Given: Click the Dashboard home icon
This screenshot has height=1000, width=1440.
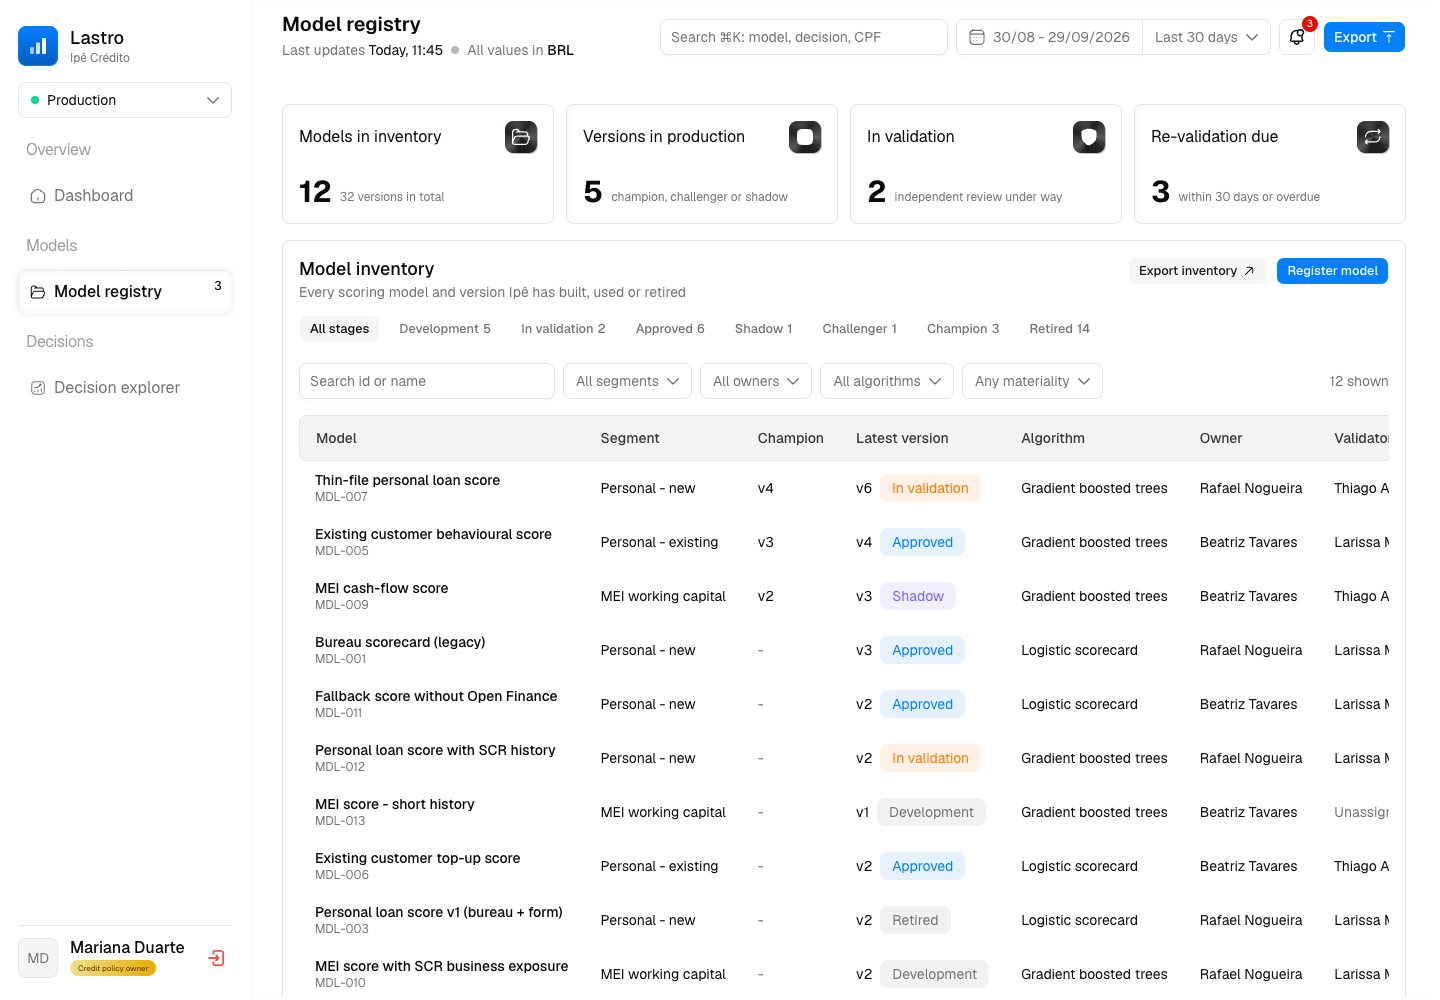Looking at the screenshot, I should pos(38,196).
